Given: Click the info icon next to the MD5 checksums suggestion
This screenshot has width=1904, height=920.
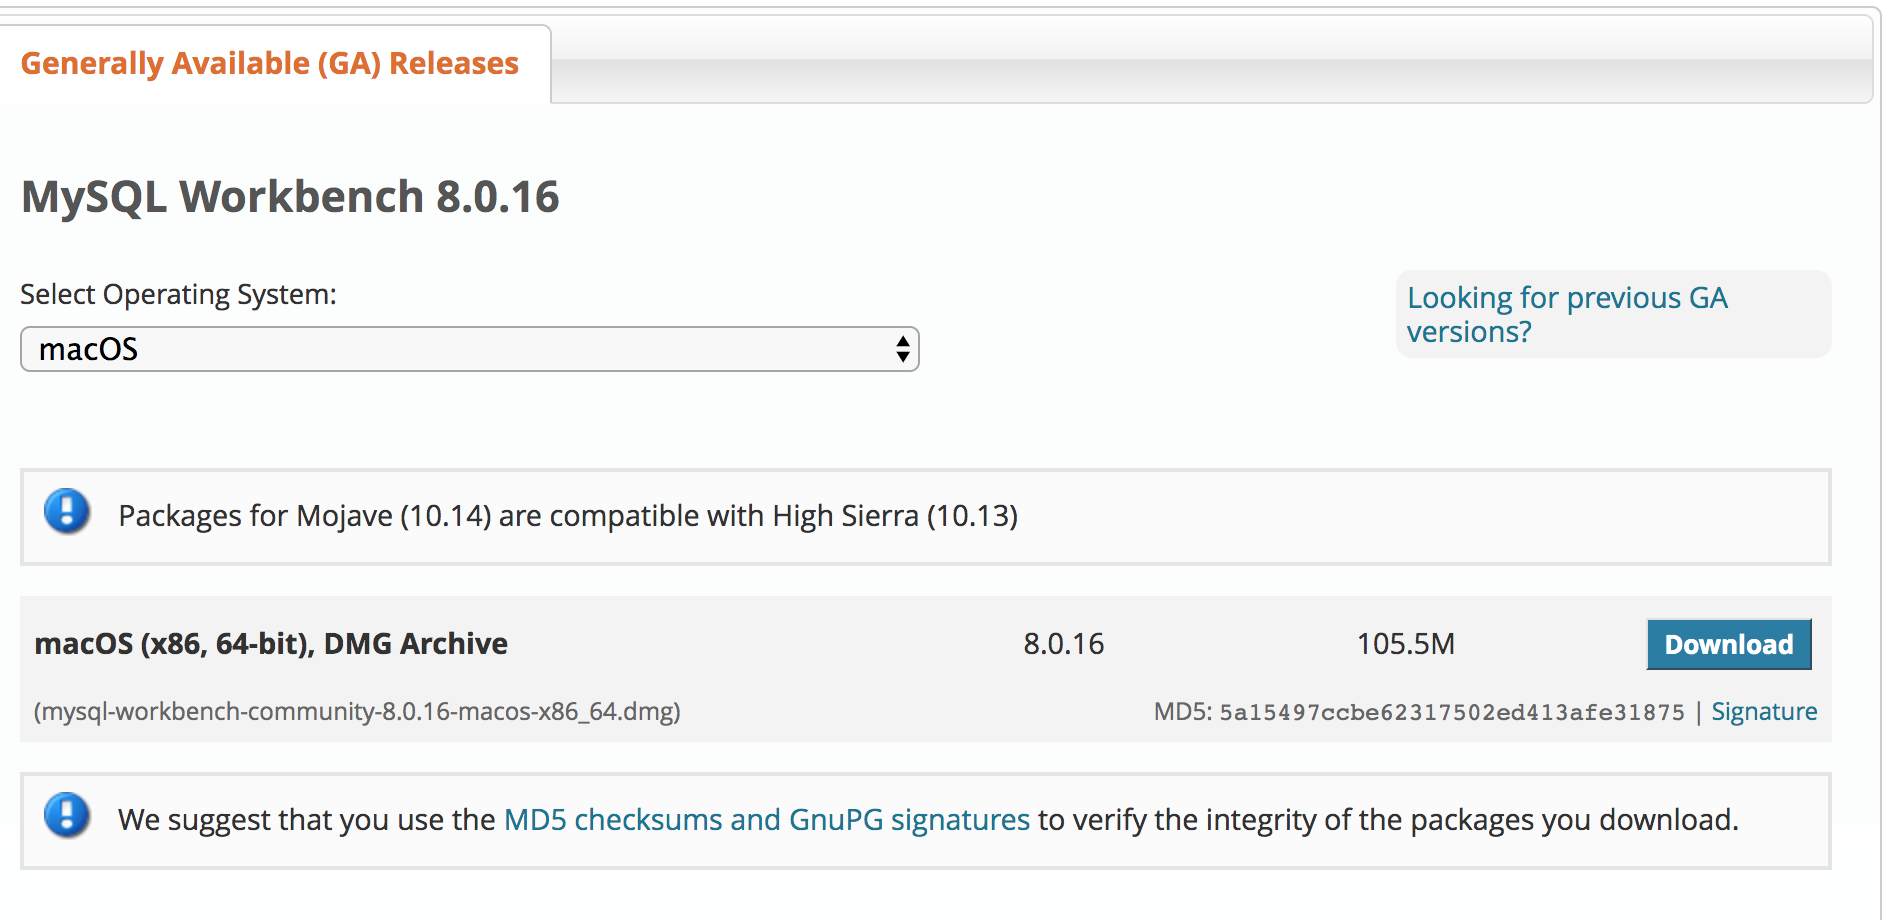Looking at the screenshot, I should [x=65, y=818].
